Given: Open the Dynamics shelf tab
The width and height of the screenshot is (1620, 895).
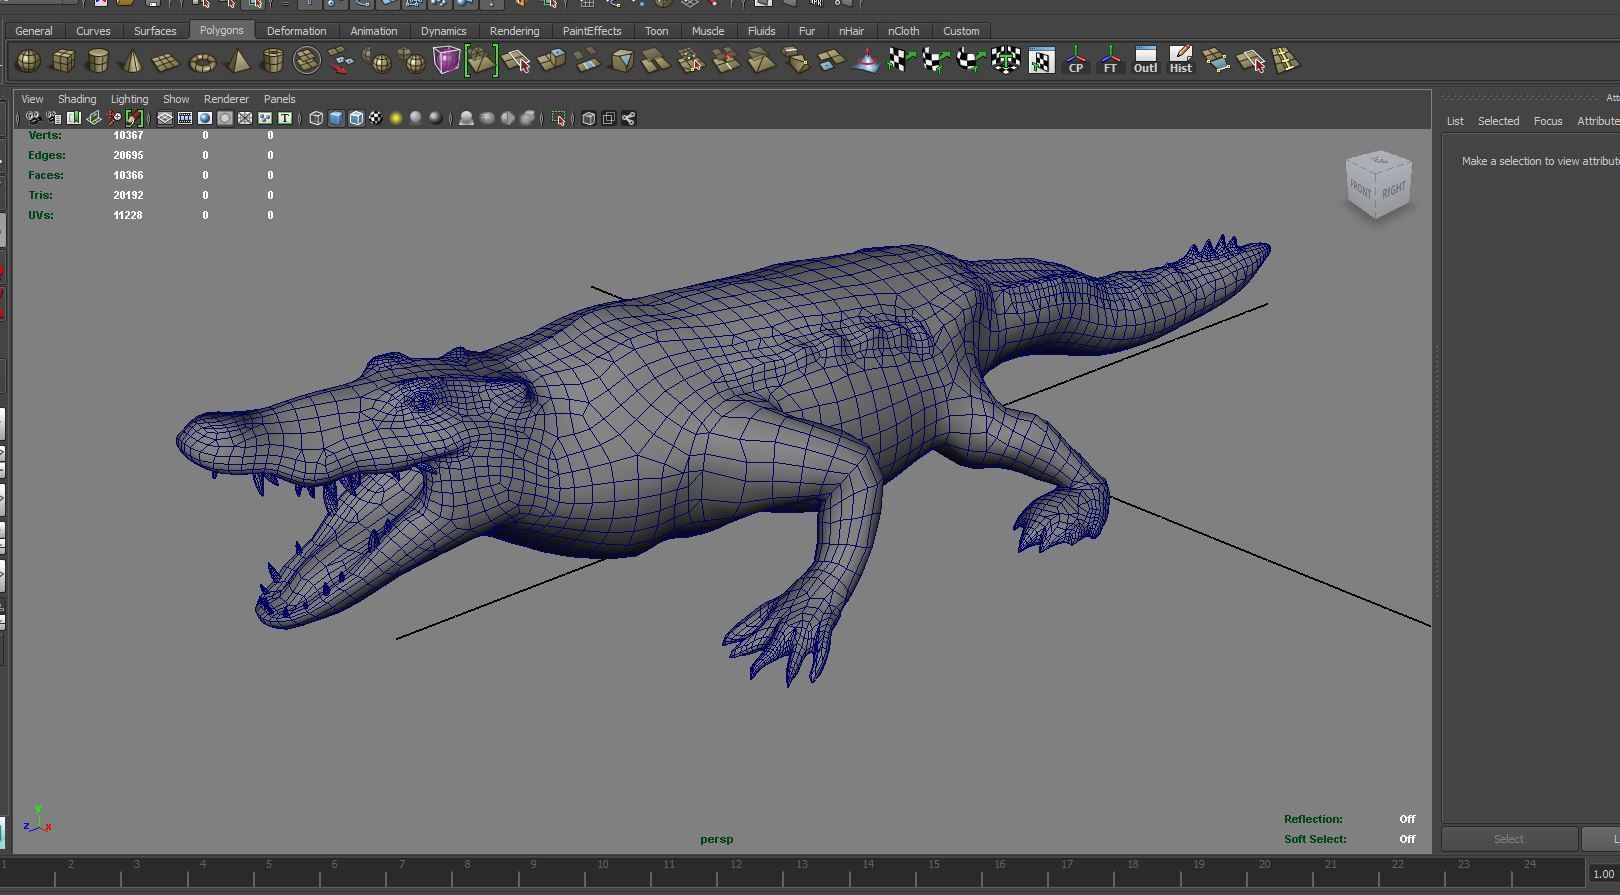Looking at the screenshot, I should pyautogui.click(x=443, y=31).
